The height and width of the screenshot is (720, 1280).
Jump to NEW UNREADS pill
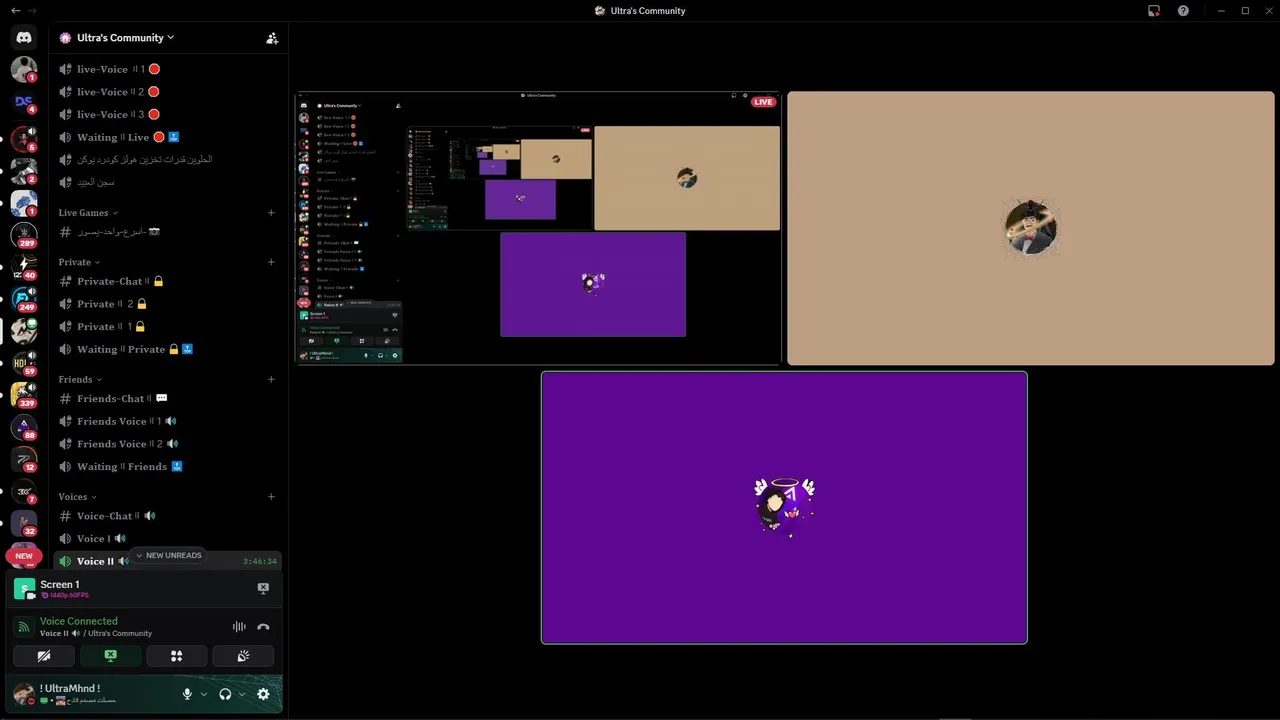click(x=168, y=555)
